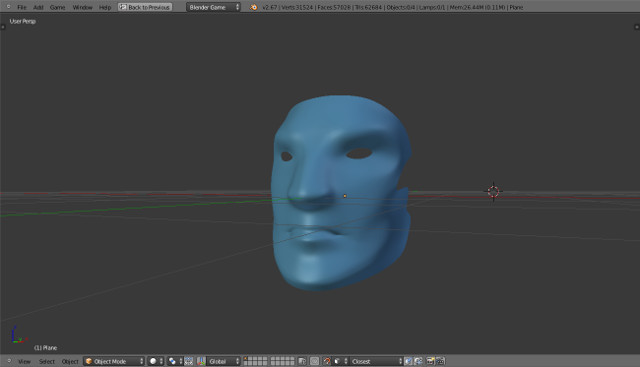Click the User Persp view label
The image size is (640, 367).
[23, 21]
